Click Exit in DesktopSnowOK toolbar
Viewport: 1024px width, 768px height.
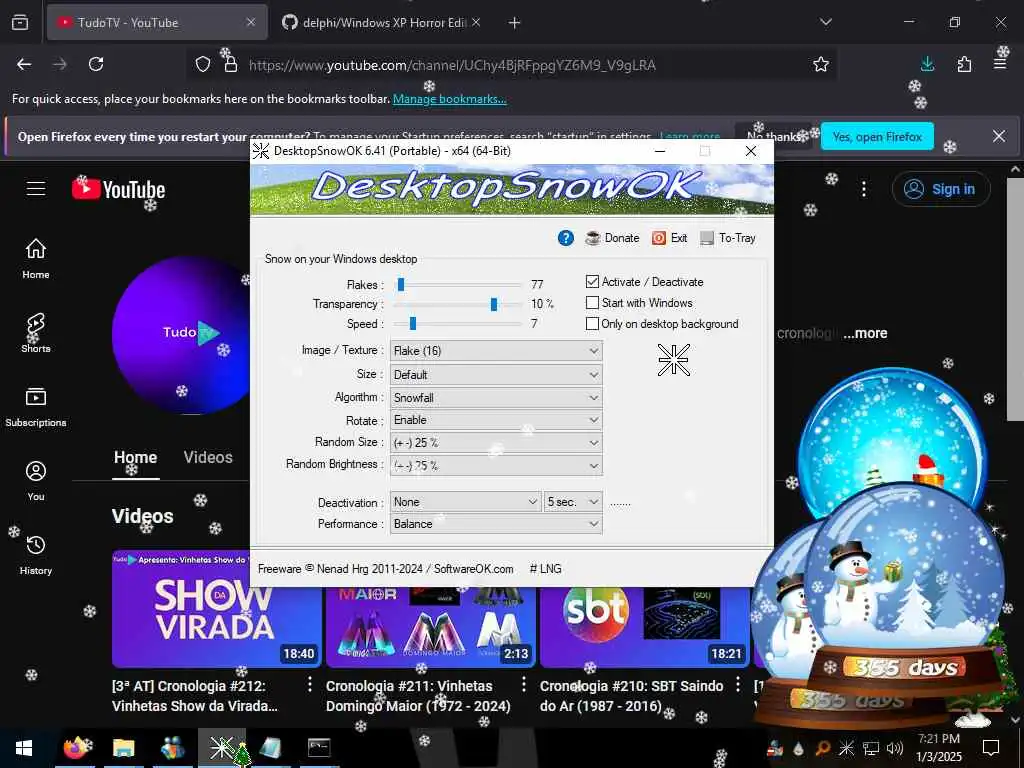point(669,238)
